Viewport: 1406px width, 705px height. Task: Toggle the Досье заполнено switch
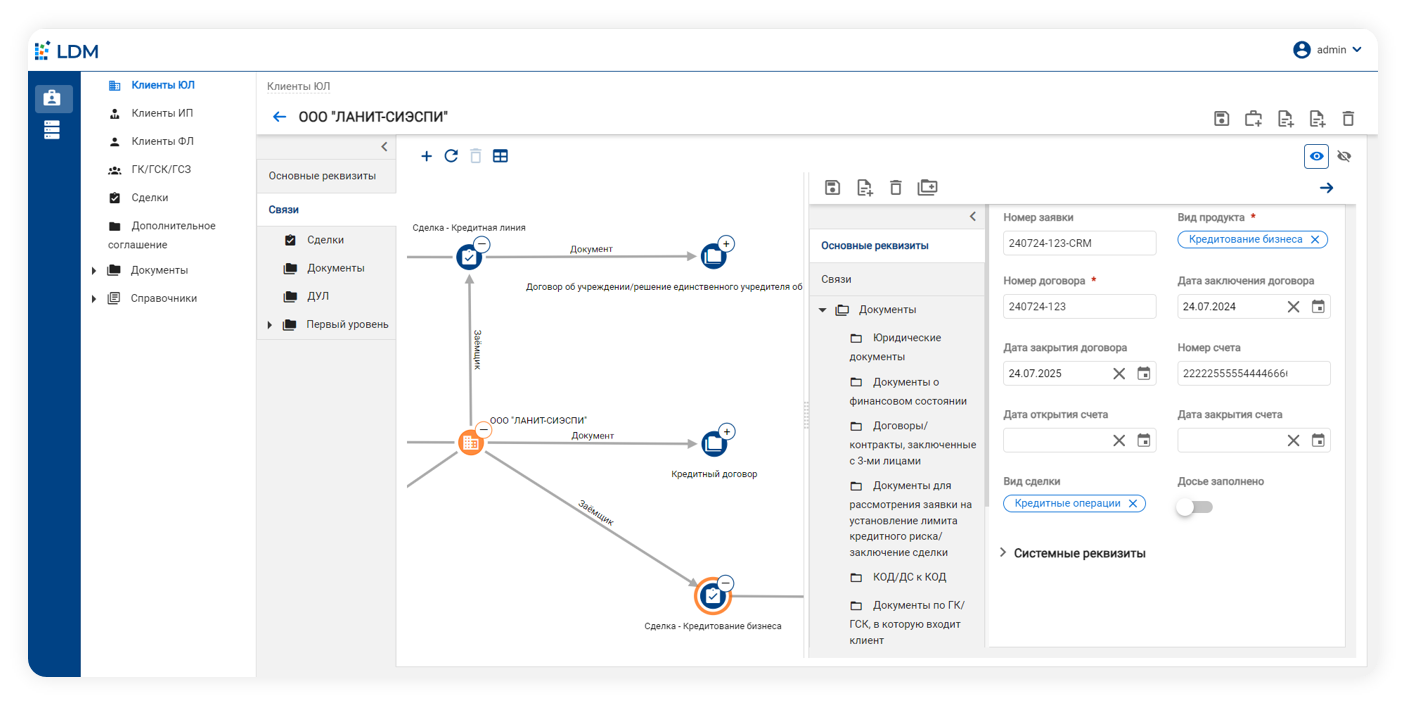click(x=1194, y=507)
